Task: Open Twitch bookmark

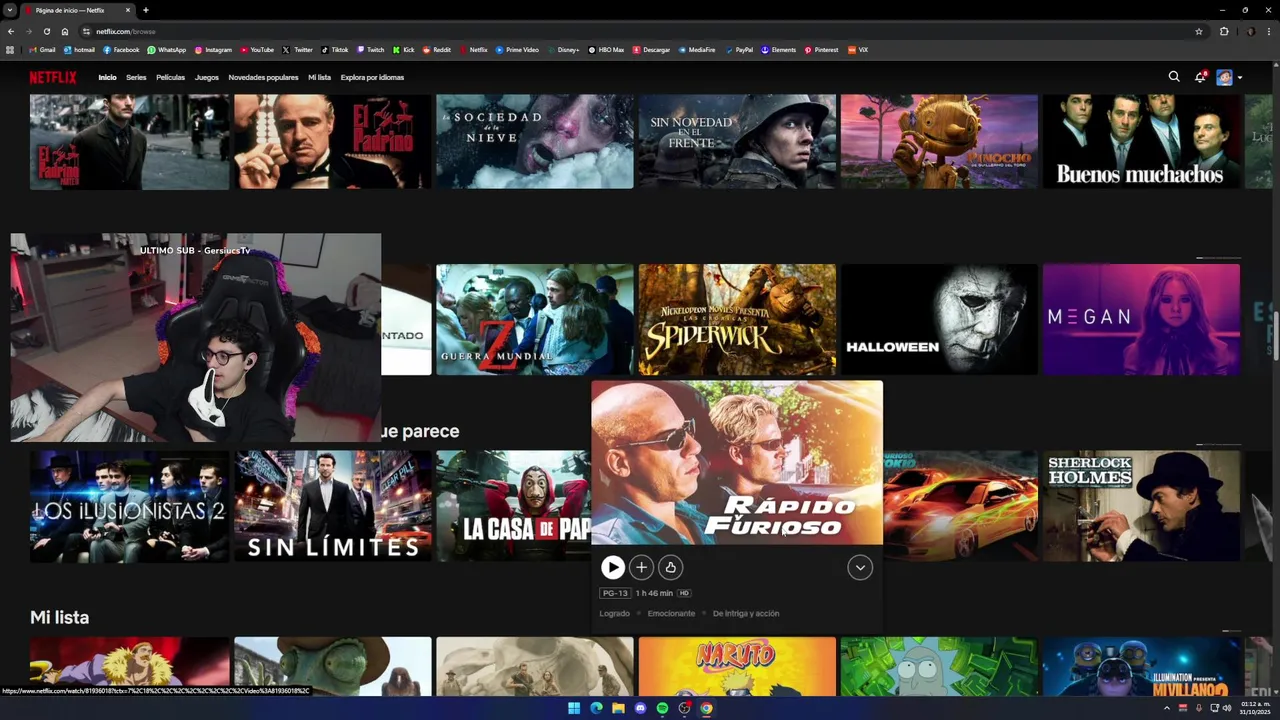Action: (370, 49)
